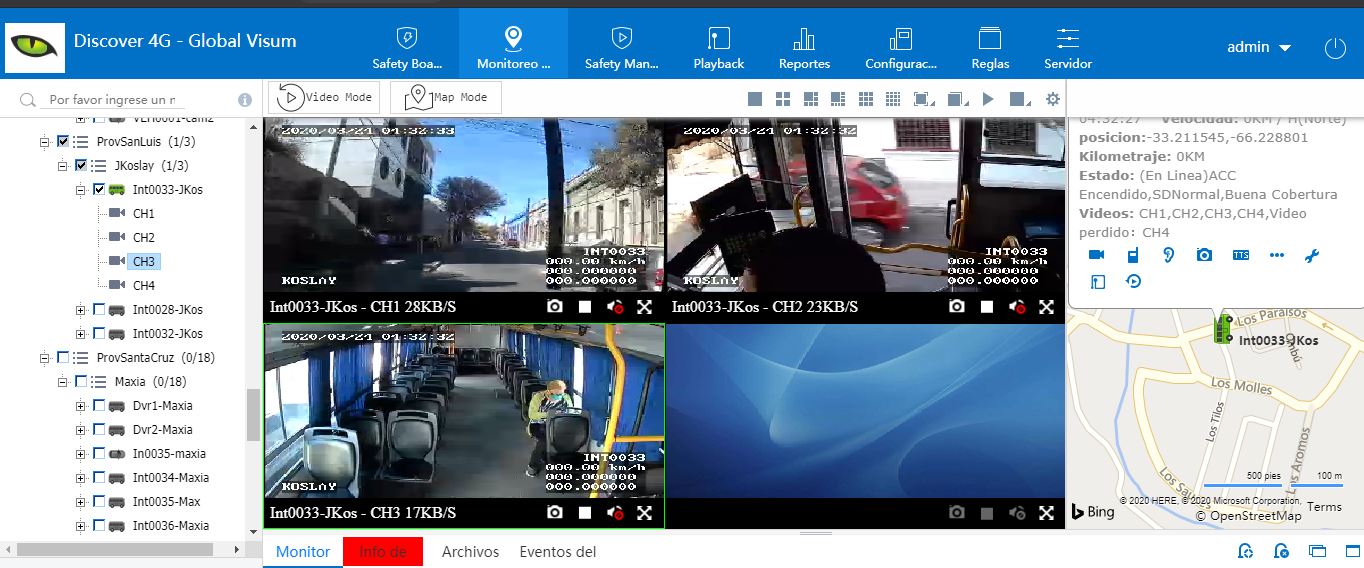Screen dimensions: 1364x568
Task: Uncheck the Int0033-JKos vehicle checkbox
Action: click(99, 189)
